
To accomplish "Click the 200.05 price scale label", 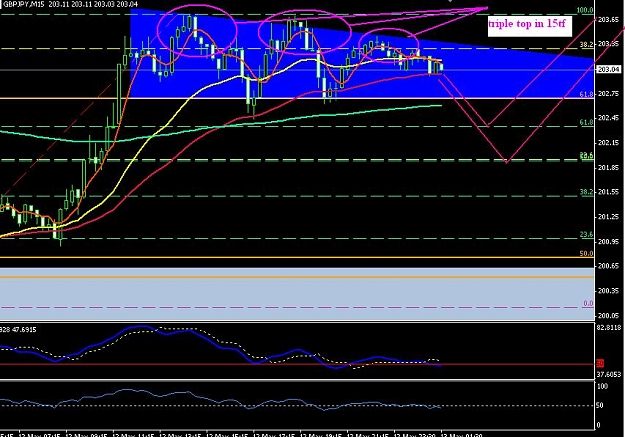I will (609, 316).
